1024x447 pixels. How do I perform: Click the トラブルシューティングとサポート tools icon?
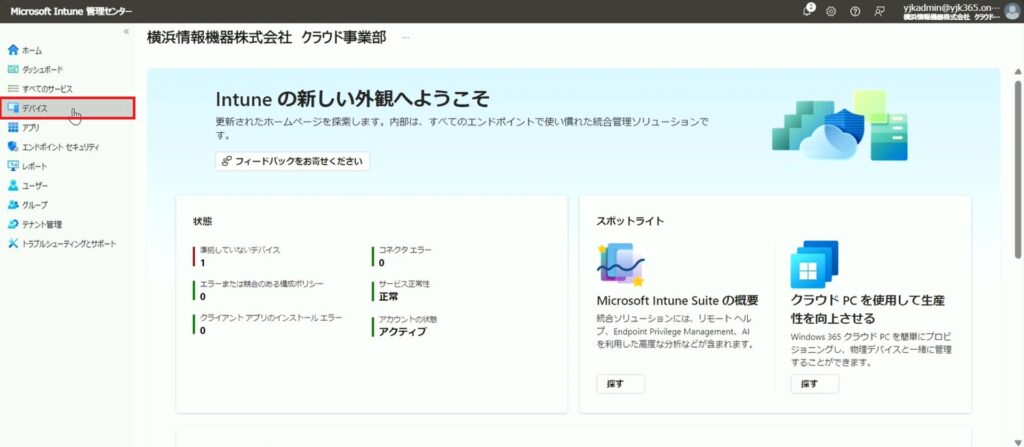click(x=13, y=244)
